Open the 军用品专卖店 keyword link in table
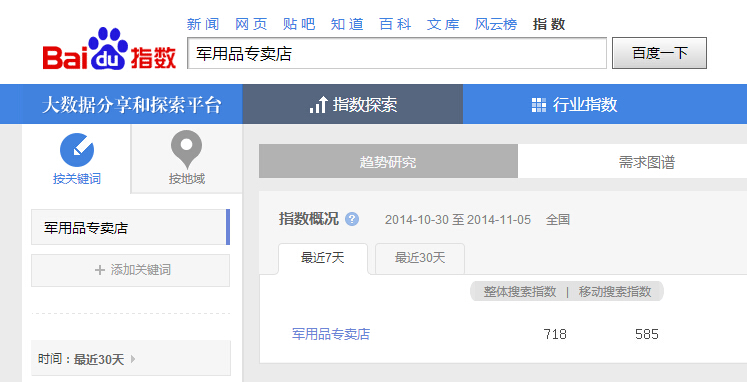The image size is (747, 382). click(x=331, y=334)
